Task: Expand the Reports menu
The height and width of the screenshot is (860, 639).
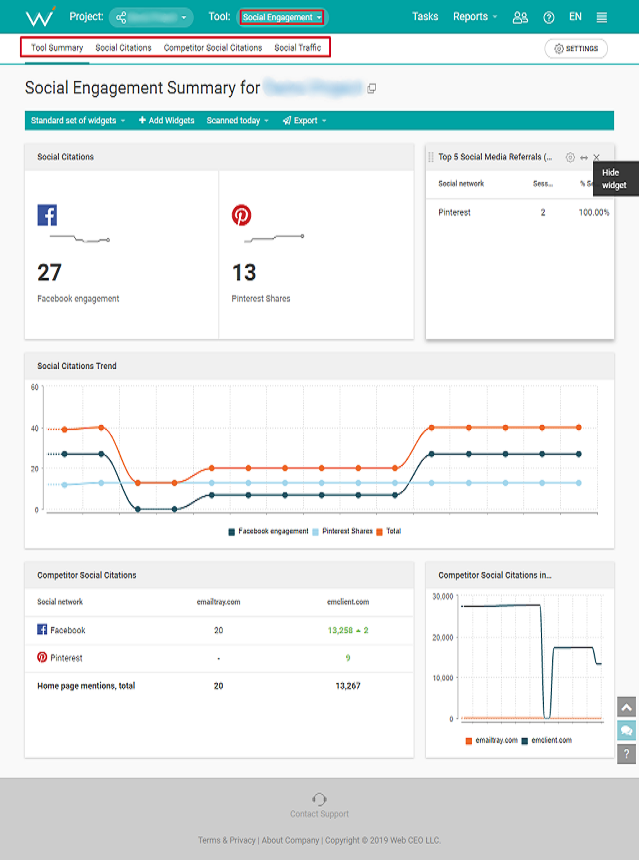Action: click(475, 16)
